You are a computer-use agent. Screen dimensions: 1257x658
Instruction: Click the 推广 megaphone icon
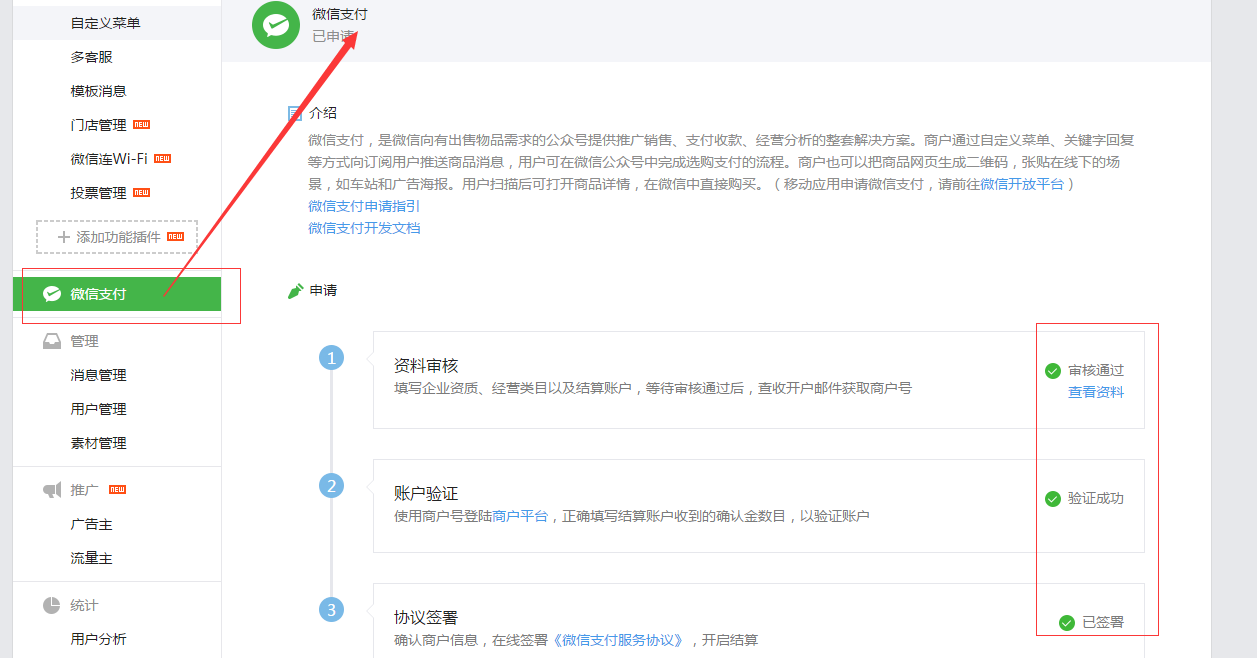52,490
